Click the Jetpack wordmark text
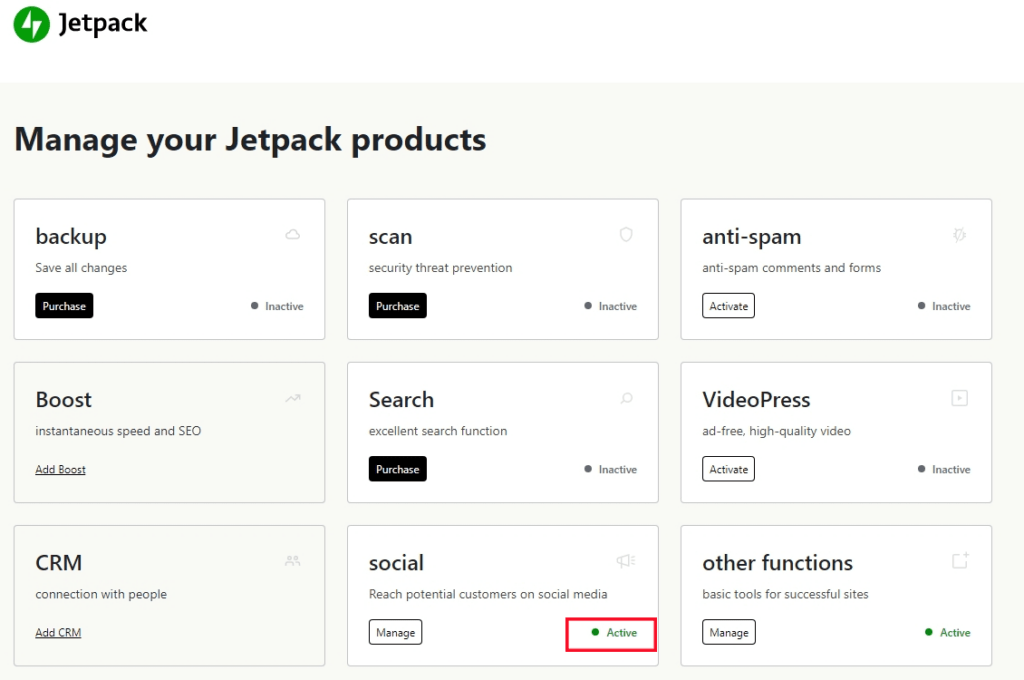Viewport: 1024px width, 680px height. (x=103, y=24)
